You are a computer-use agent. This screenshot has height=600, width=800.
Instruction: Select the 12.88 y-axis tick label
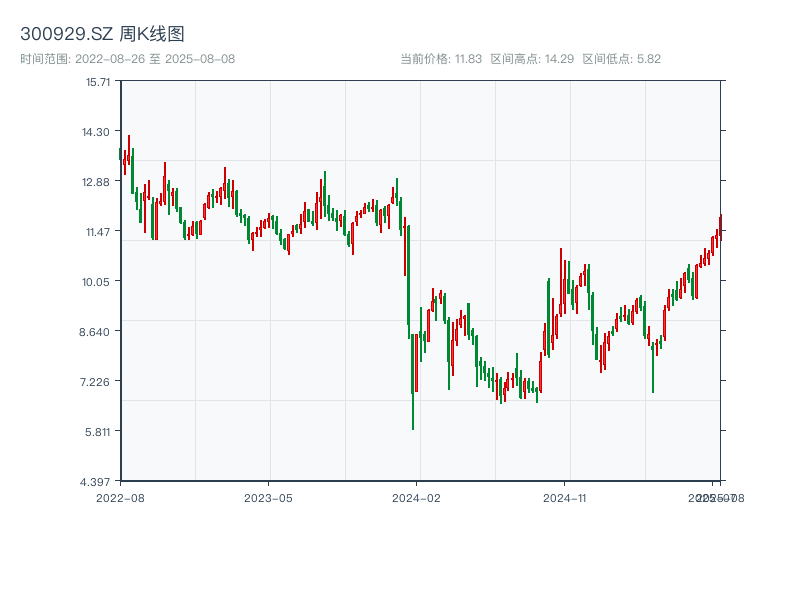pos(98,181)
